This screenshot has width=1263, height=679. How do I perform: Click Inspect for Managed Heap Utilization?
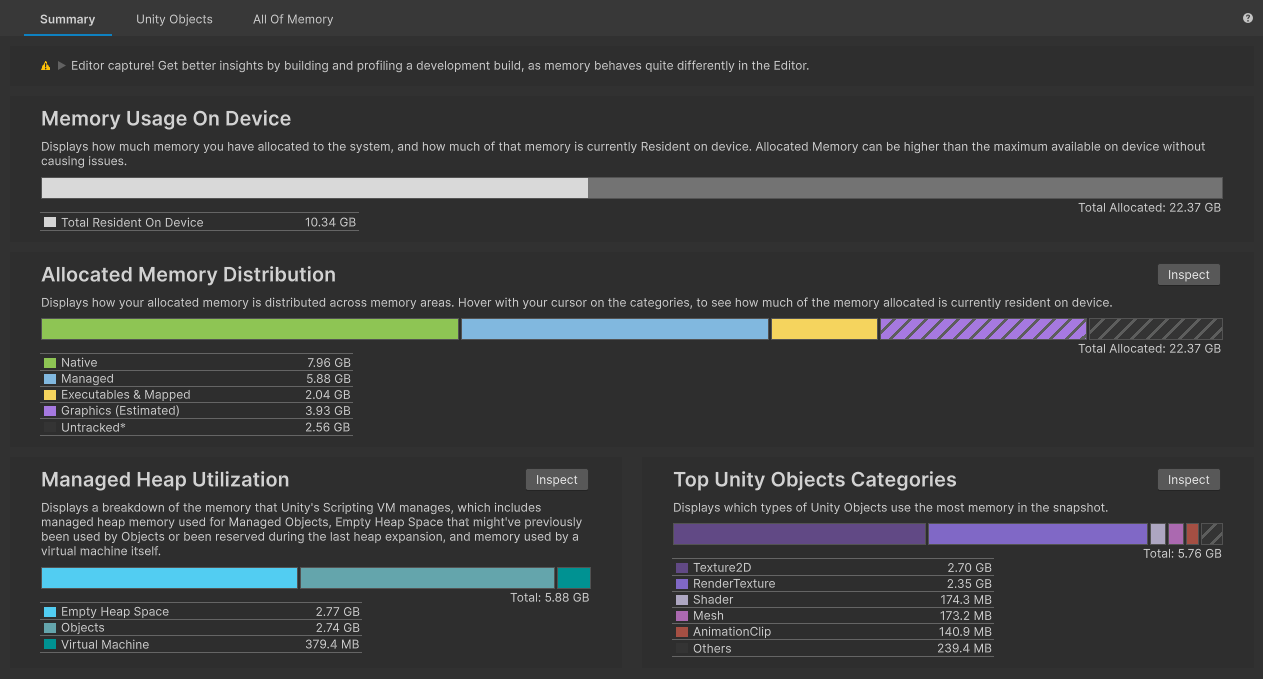556,480
